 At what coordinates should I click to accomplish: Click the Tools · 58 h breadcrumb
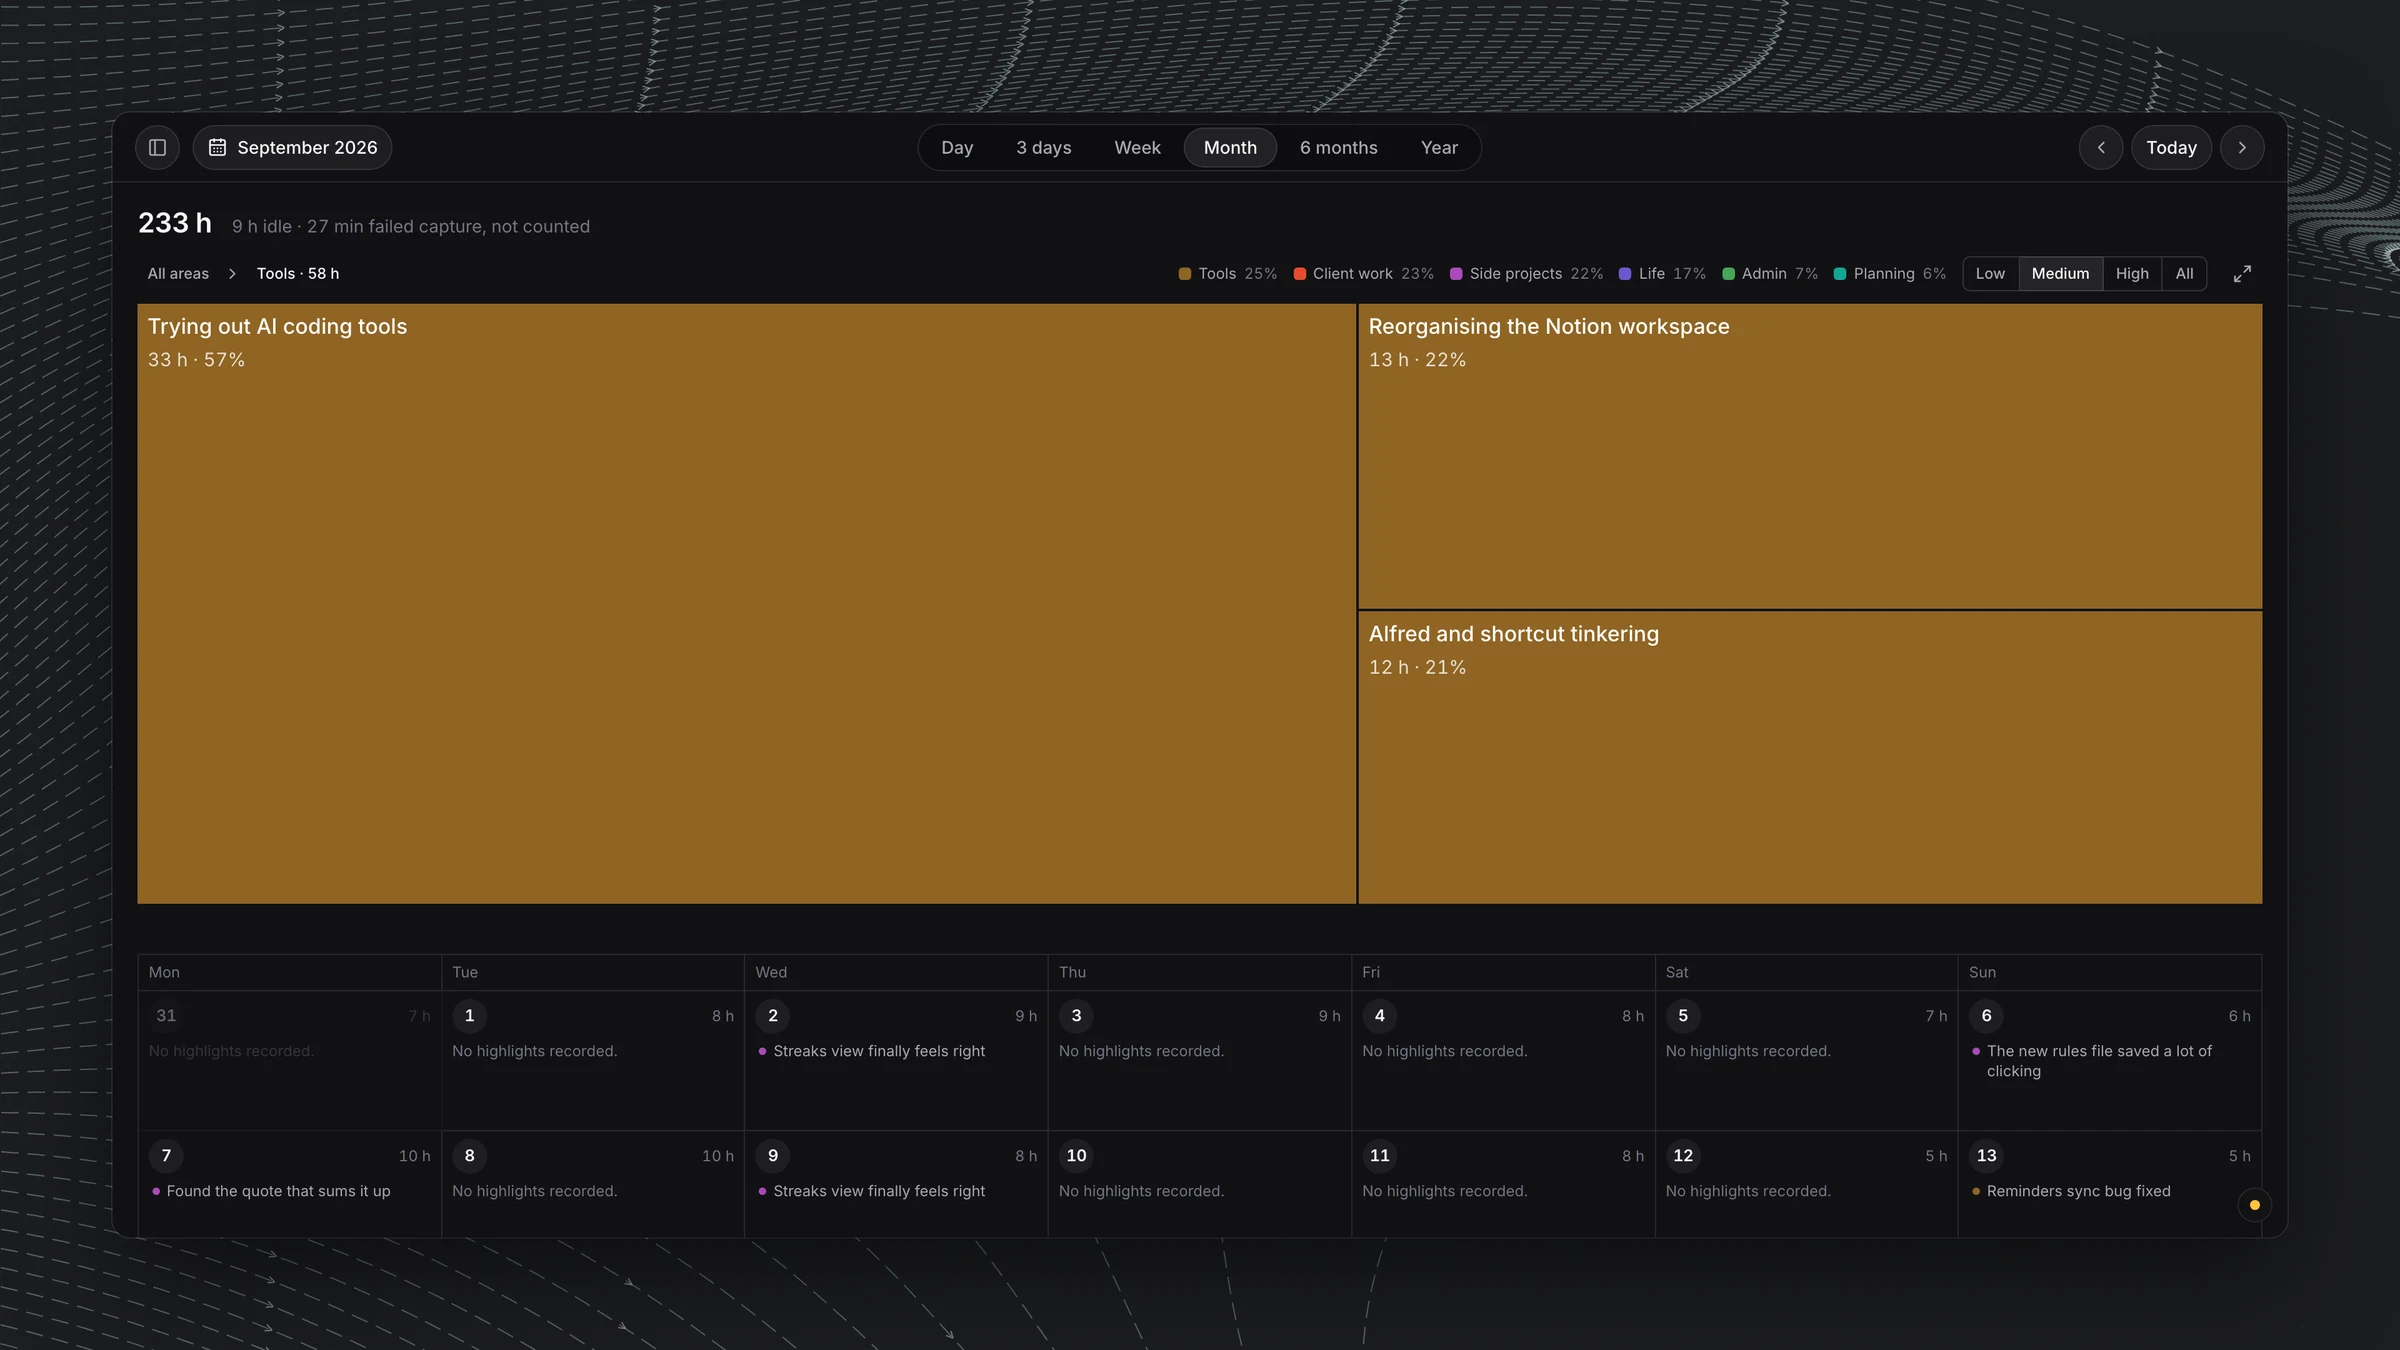tap(298, 273)
